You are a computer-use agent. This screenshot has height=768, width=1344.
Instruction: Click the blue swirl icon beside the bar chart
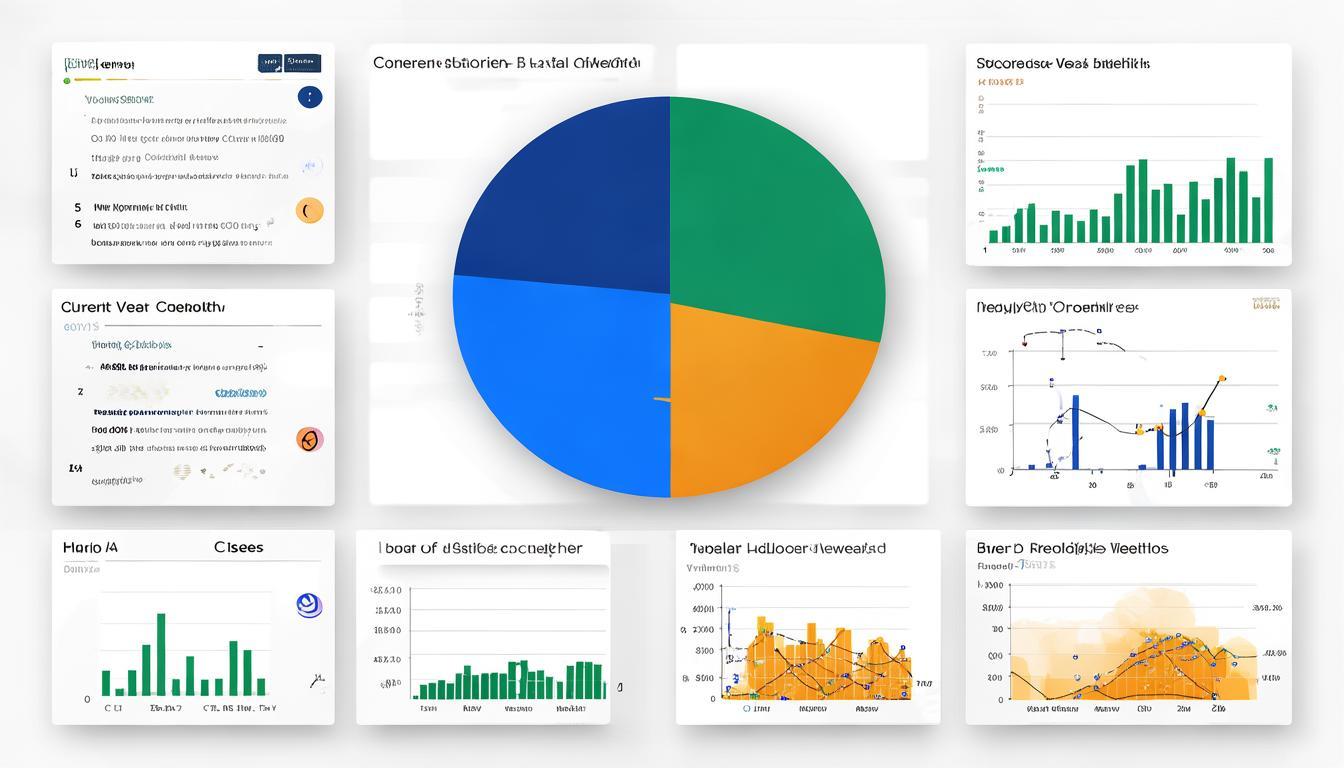pos(309,604)
